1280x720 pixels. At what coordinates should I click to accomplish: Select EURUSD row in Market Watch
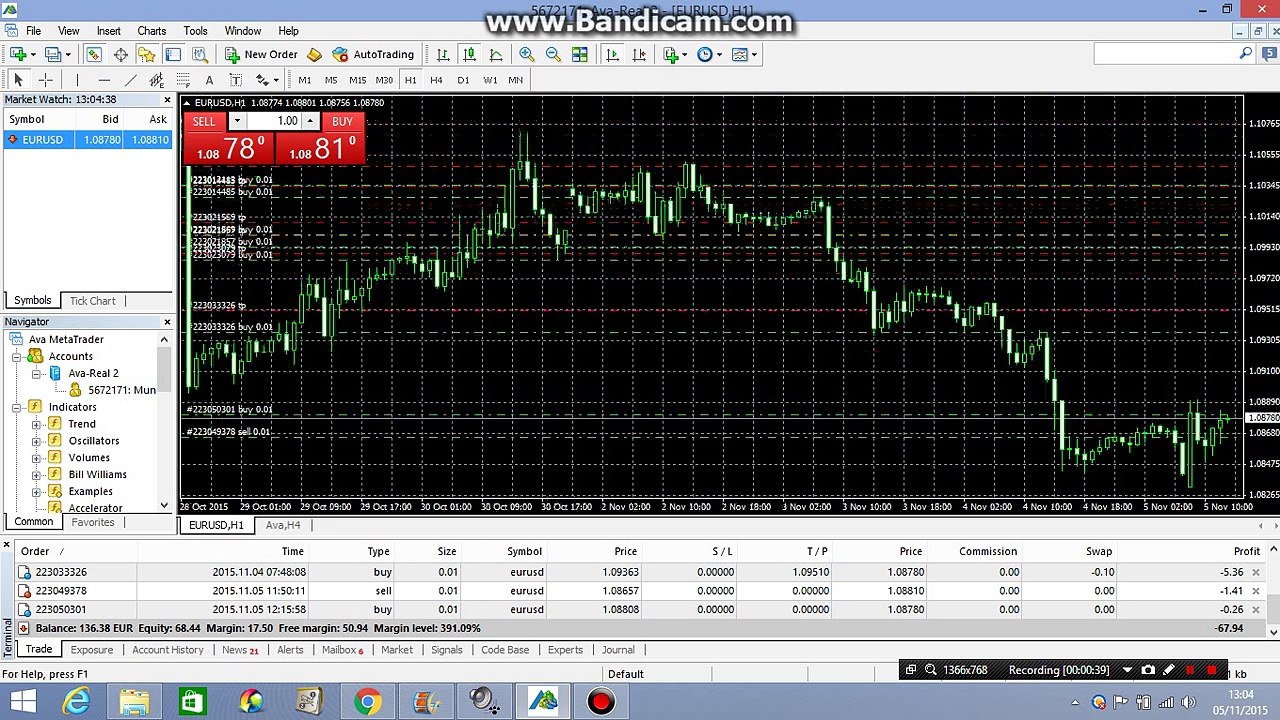point(87,140)
